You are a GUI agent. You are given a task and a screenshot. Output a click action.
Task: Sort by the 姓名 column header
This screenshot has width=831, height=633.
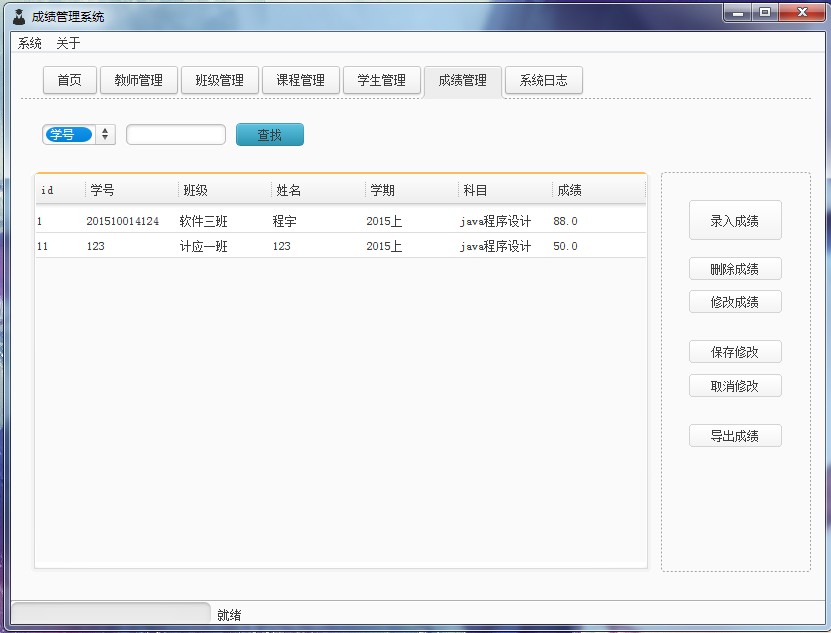pyautogui.click(x=318, y=190)
